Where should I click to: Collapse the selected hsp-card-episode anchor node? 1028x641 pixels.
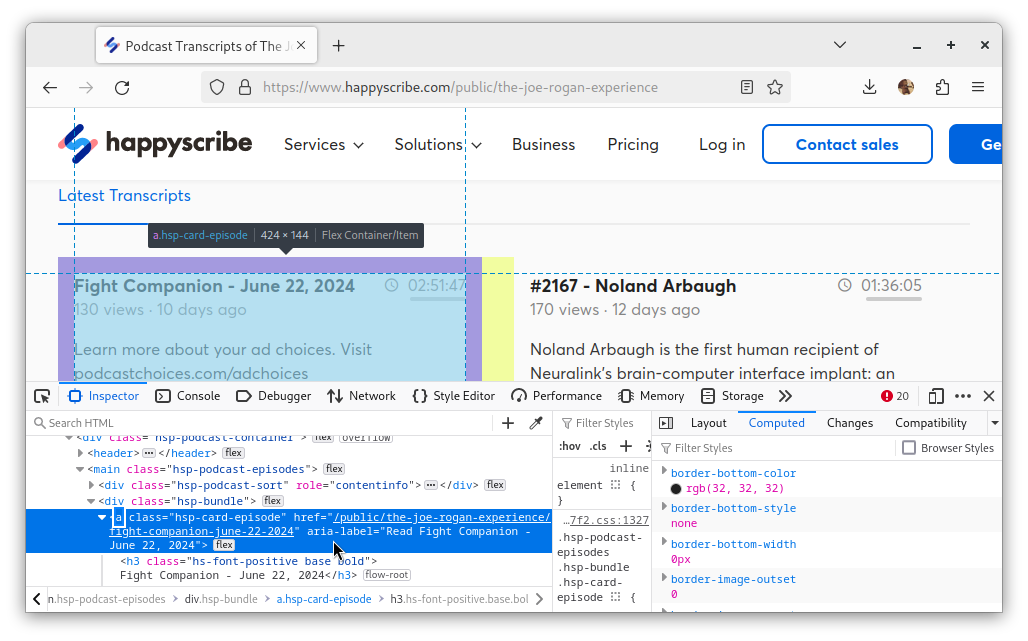(102, 517)
